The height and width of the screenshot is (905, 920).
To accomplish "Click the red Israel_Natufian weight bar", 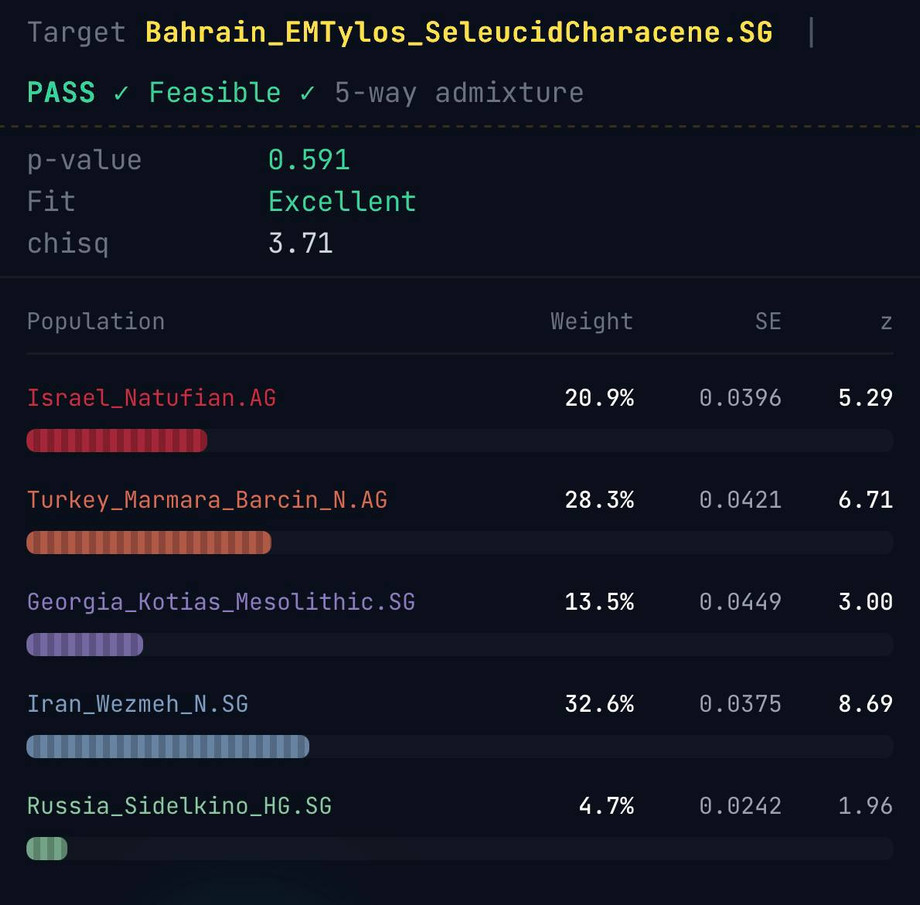I will coord(117,440).
